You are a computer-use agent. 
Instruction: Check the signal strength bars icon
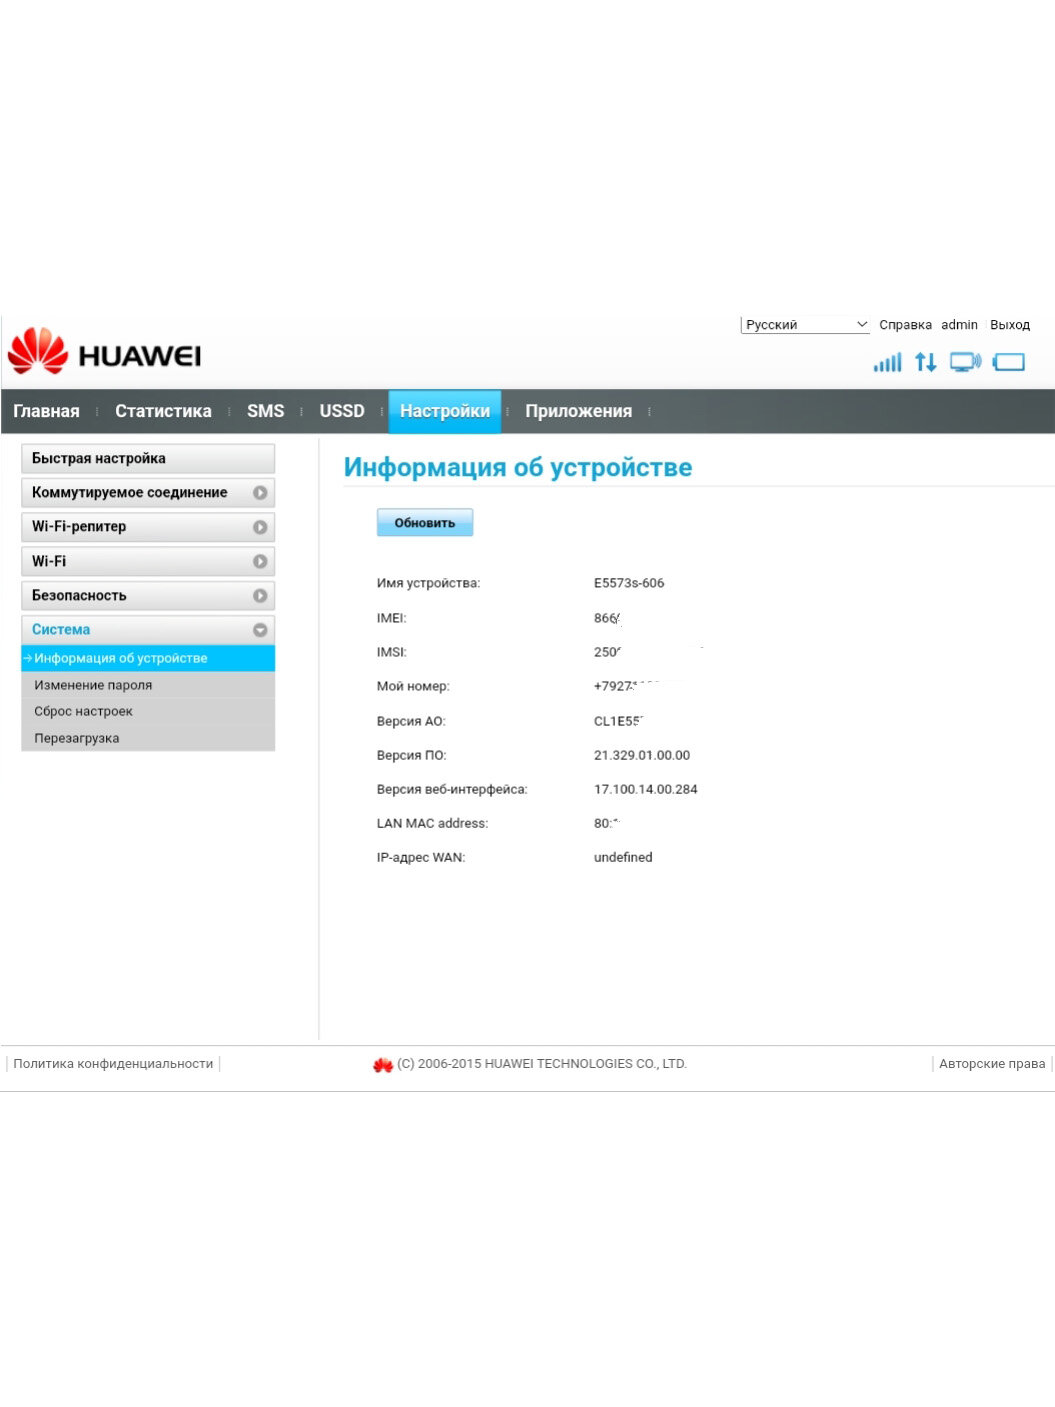point(887,362)
